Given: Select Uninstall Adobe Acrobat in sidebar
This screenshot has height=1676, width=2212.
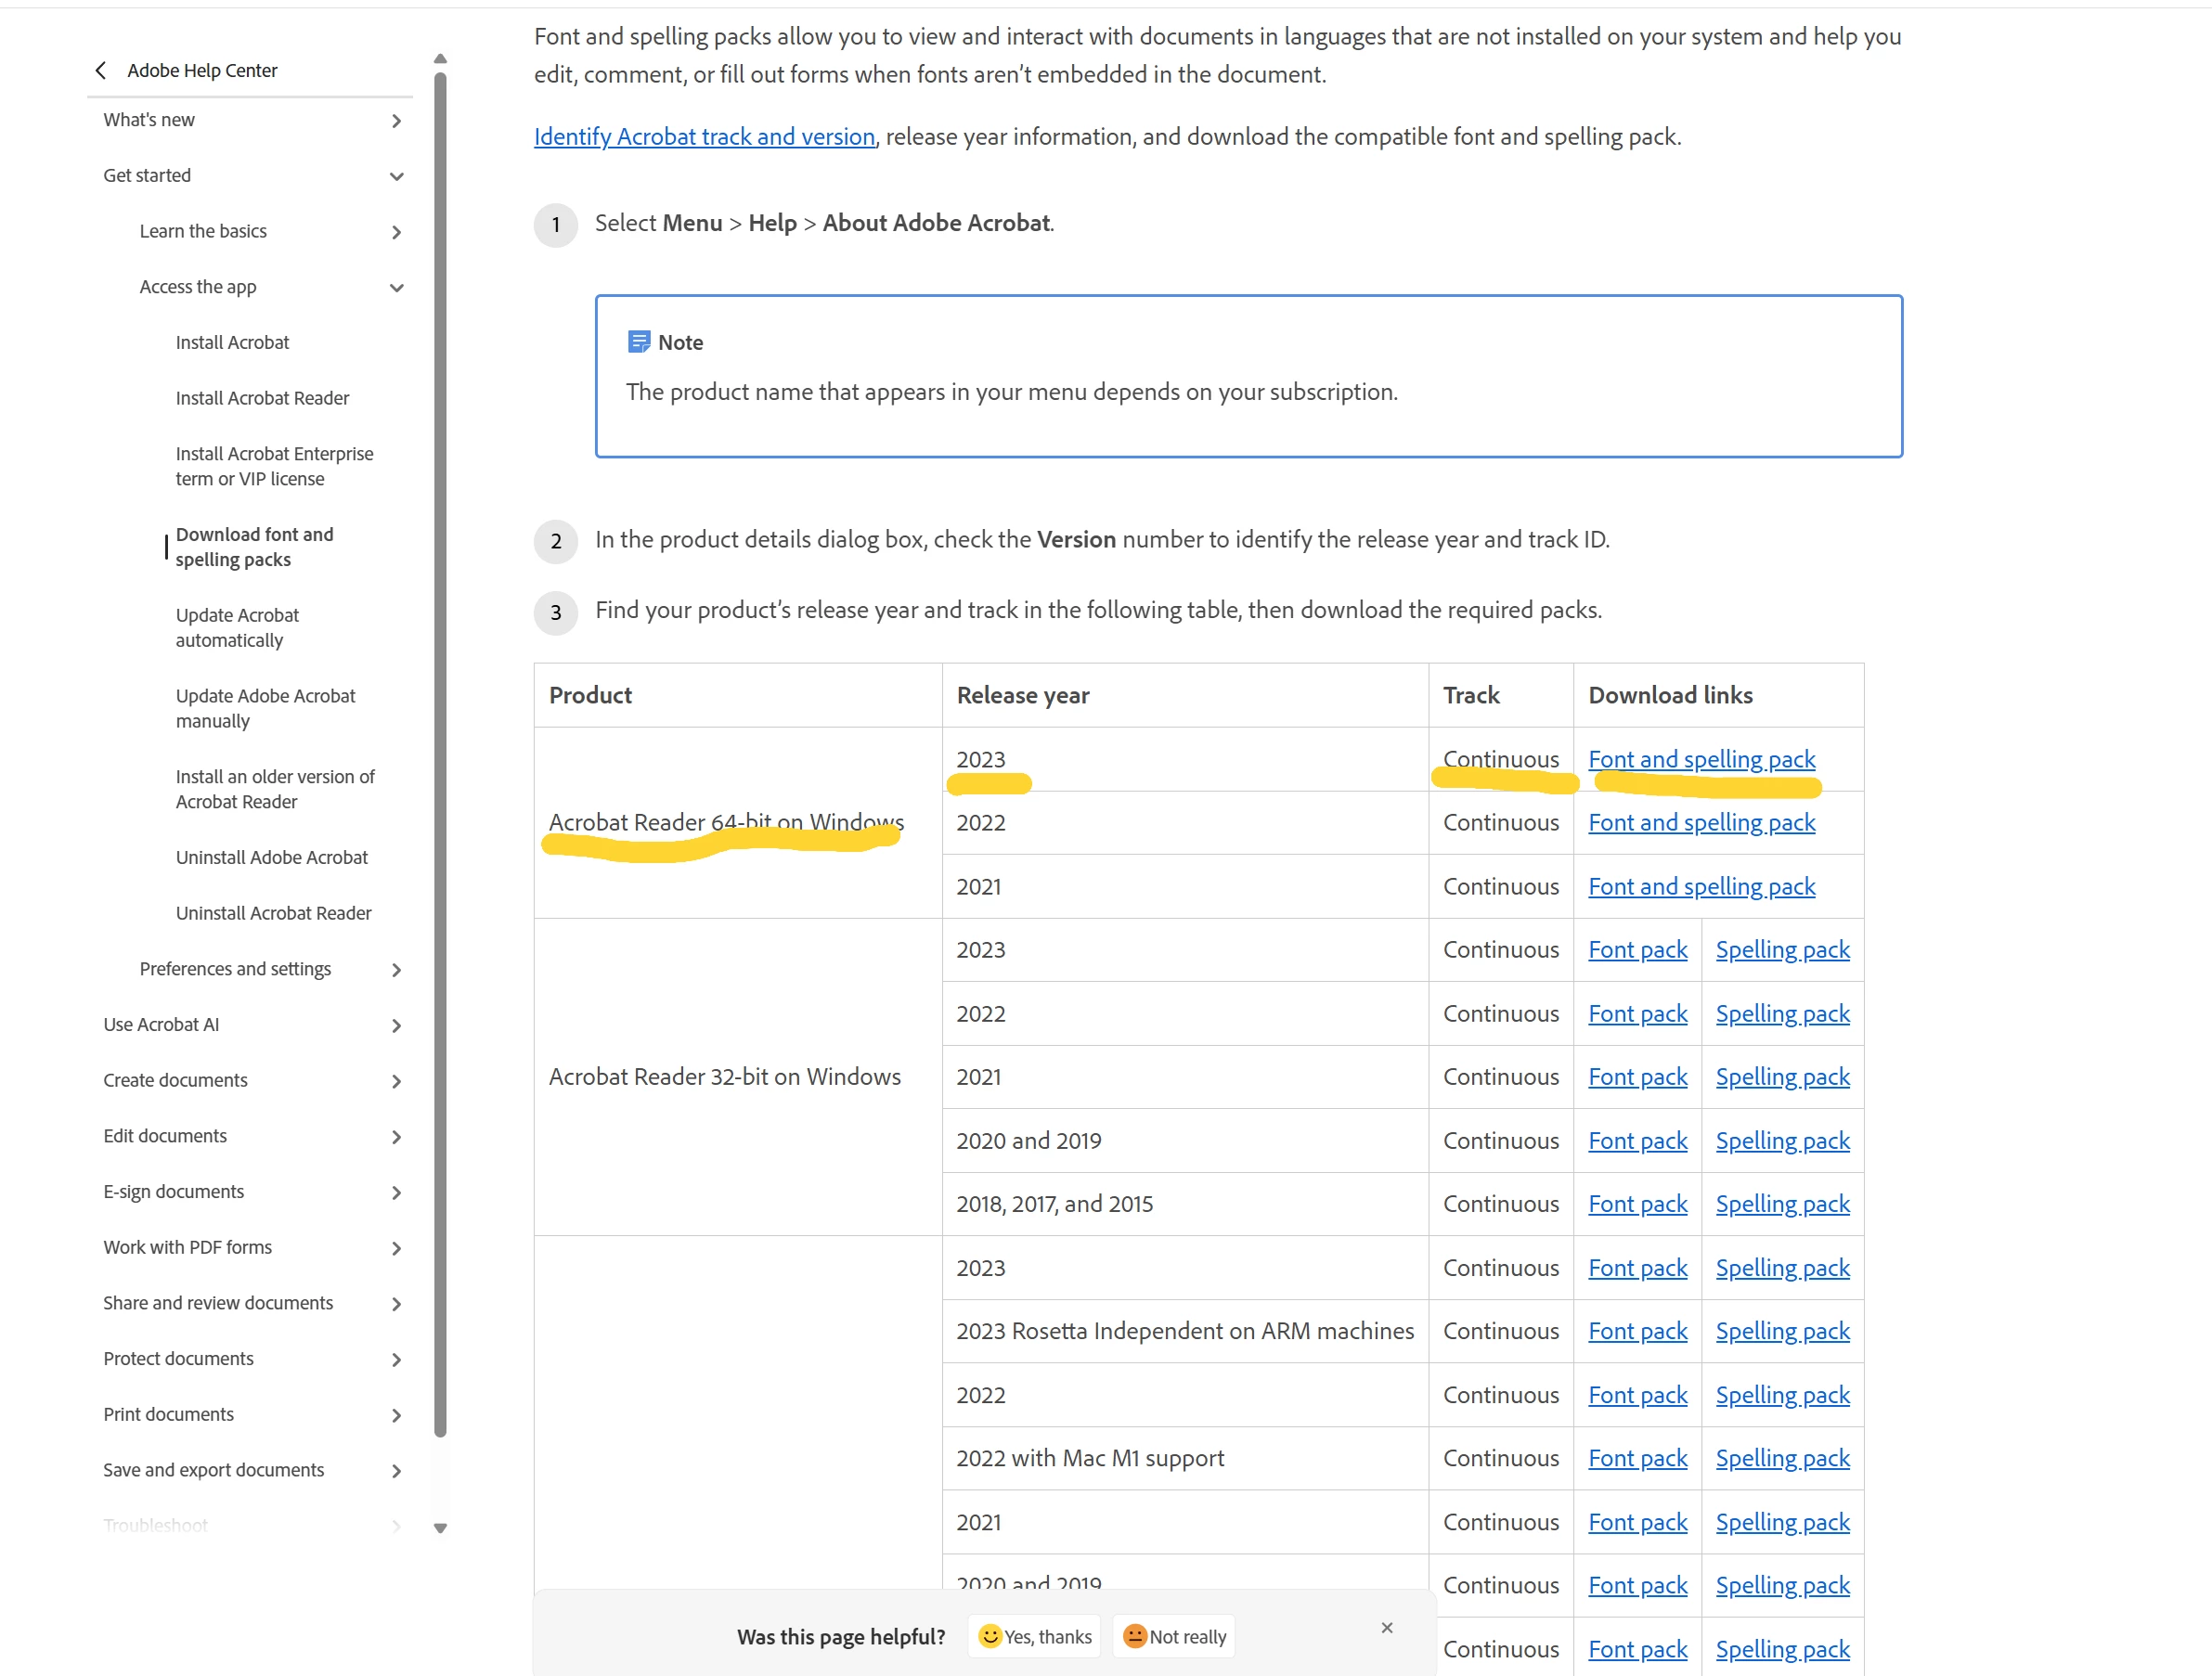Looking at the screenshot, I should [271, 857].
